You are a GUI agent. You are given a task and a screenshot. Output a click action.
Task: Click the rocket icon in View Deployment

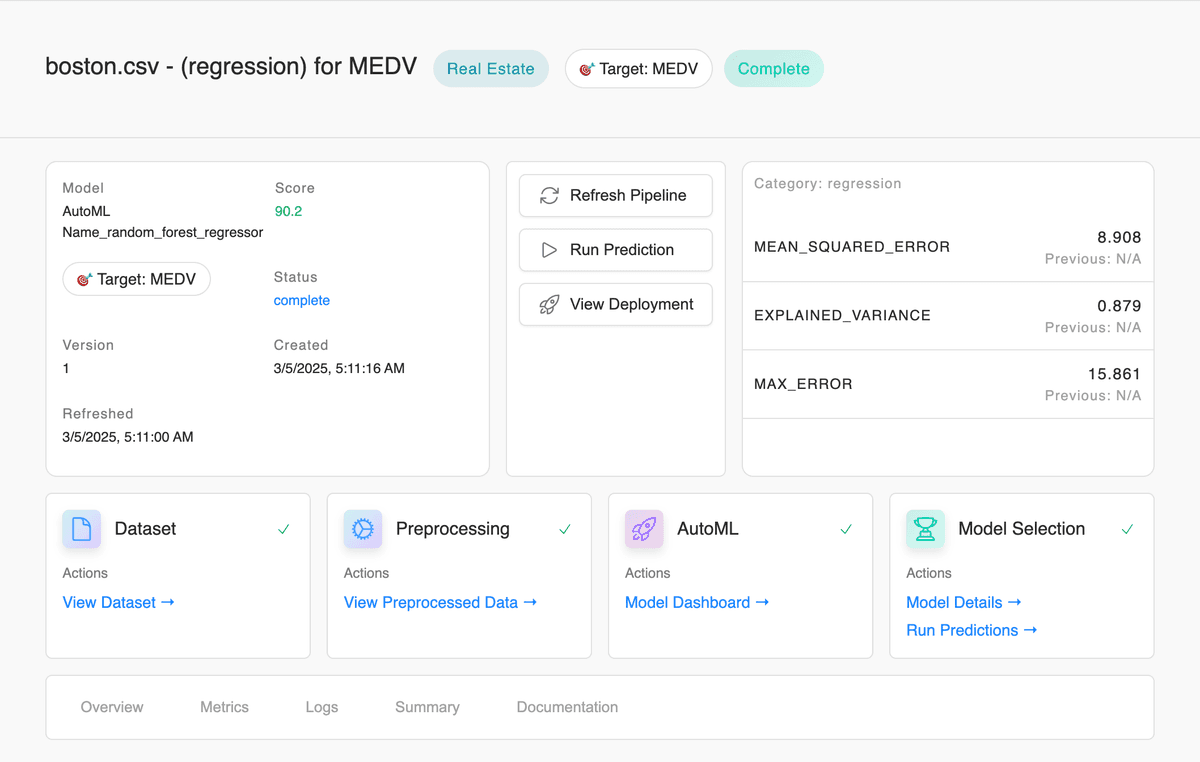click(x=549, y=305)
